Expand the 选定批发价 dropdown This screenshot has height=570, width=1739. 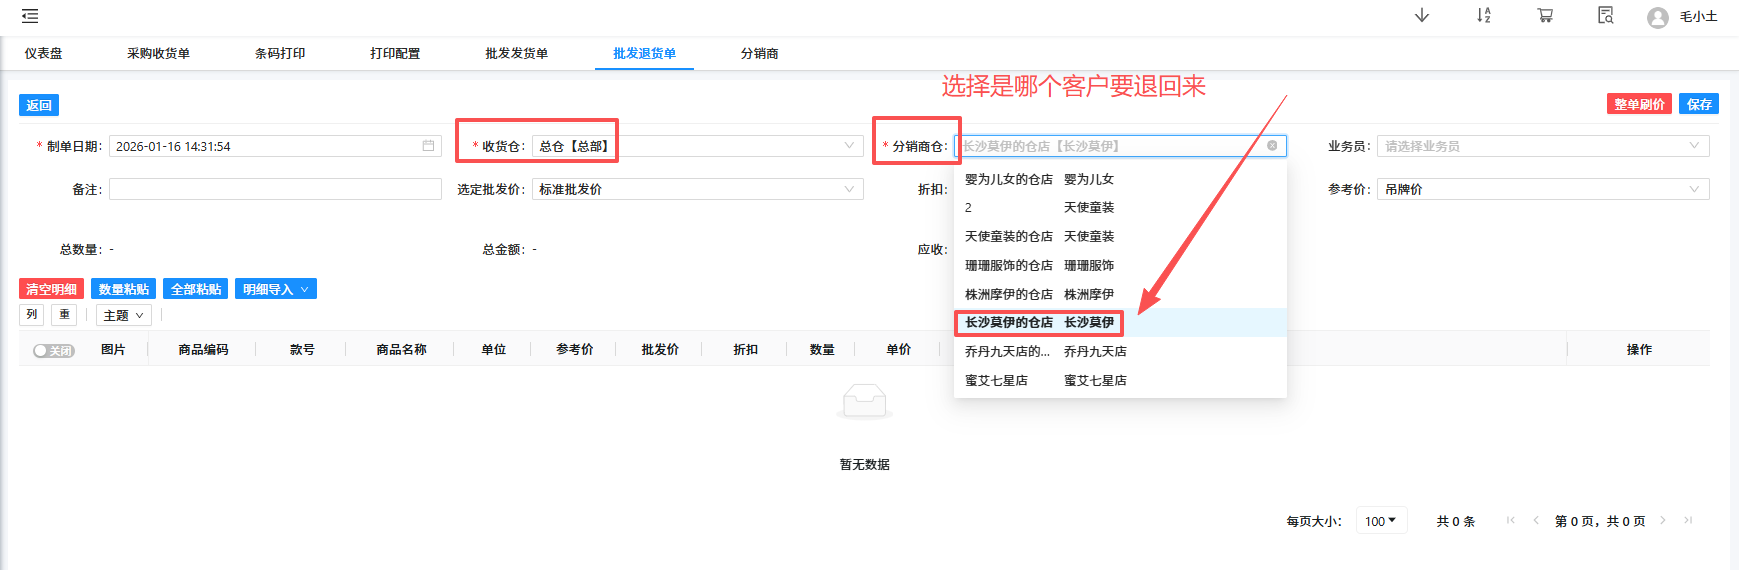[x=698, y=189]
